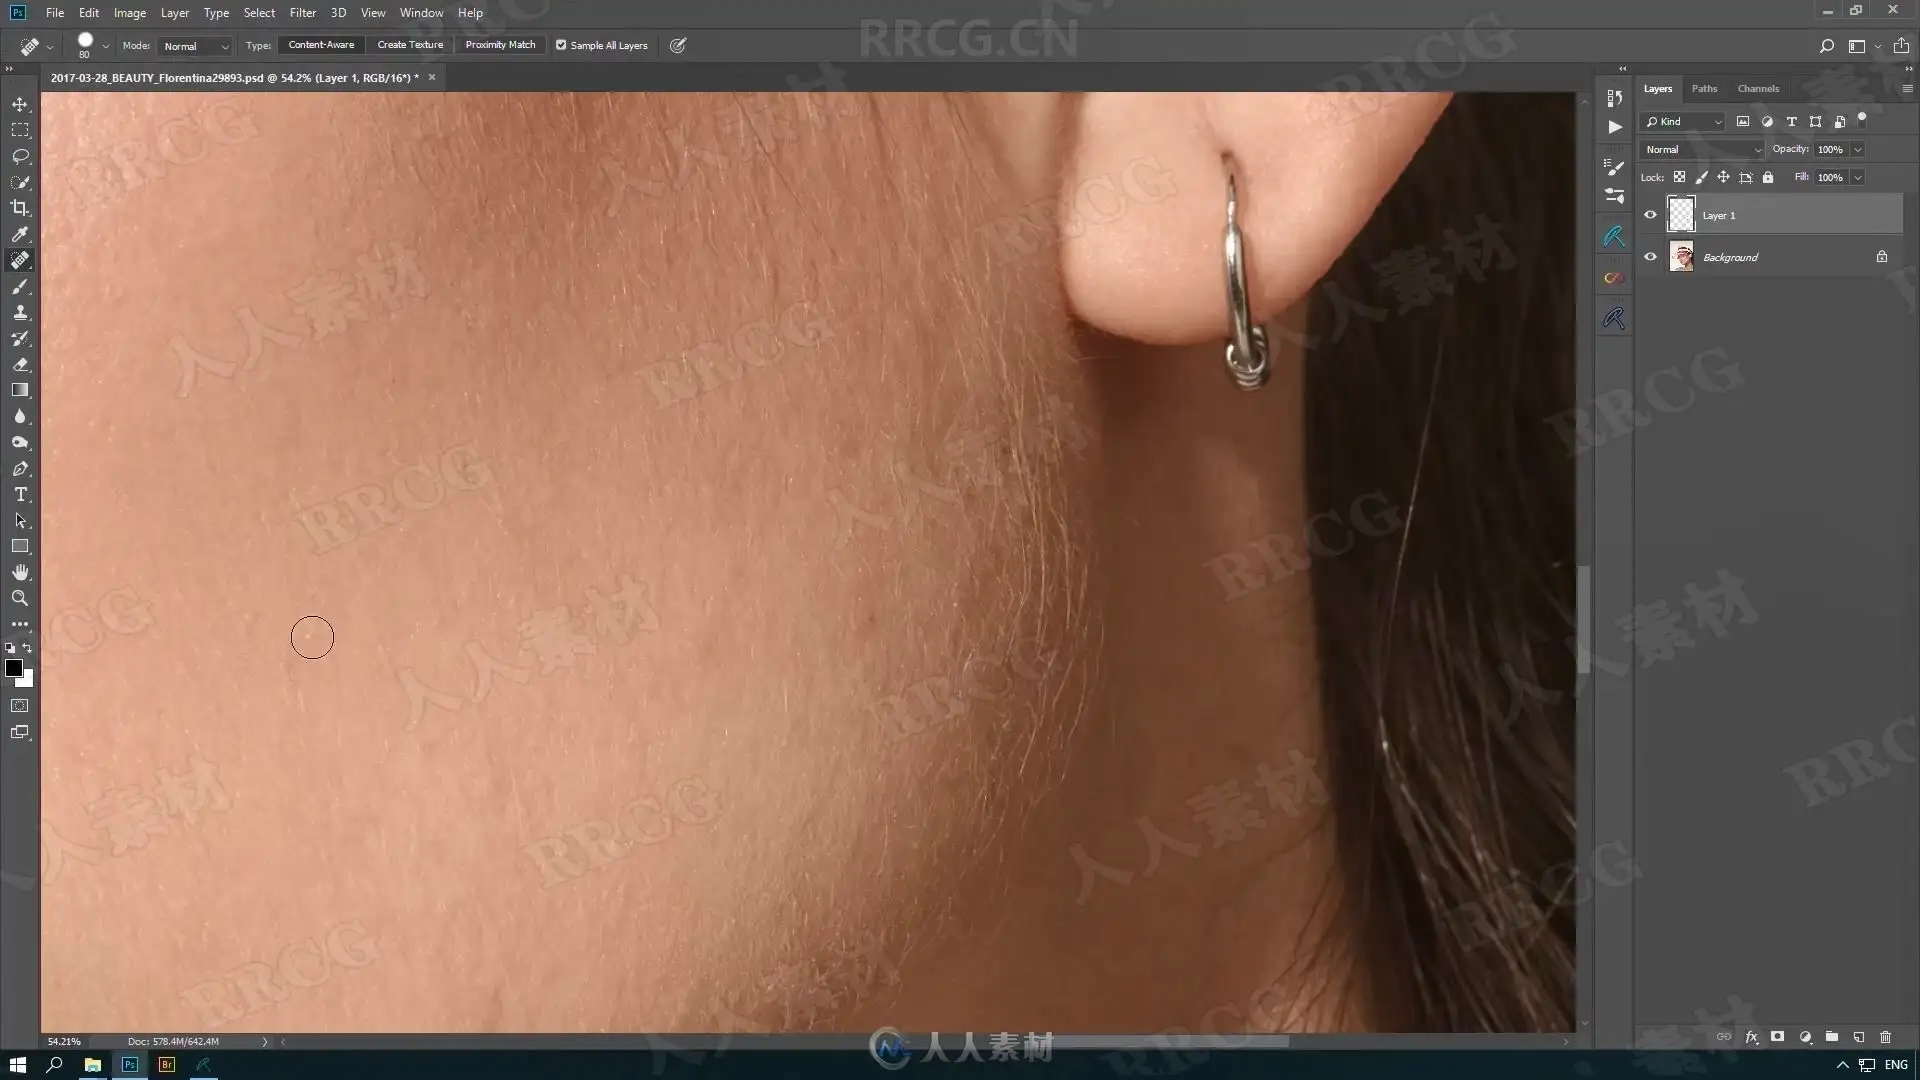Choose Proximity Match type button

[500, 45]
